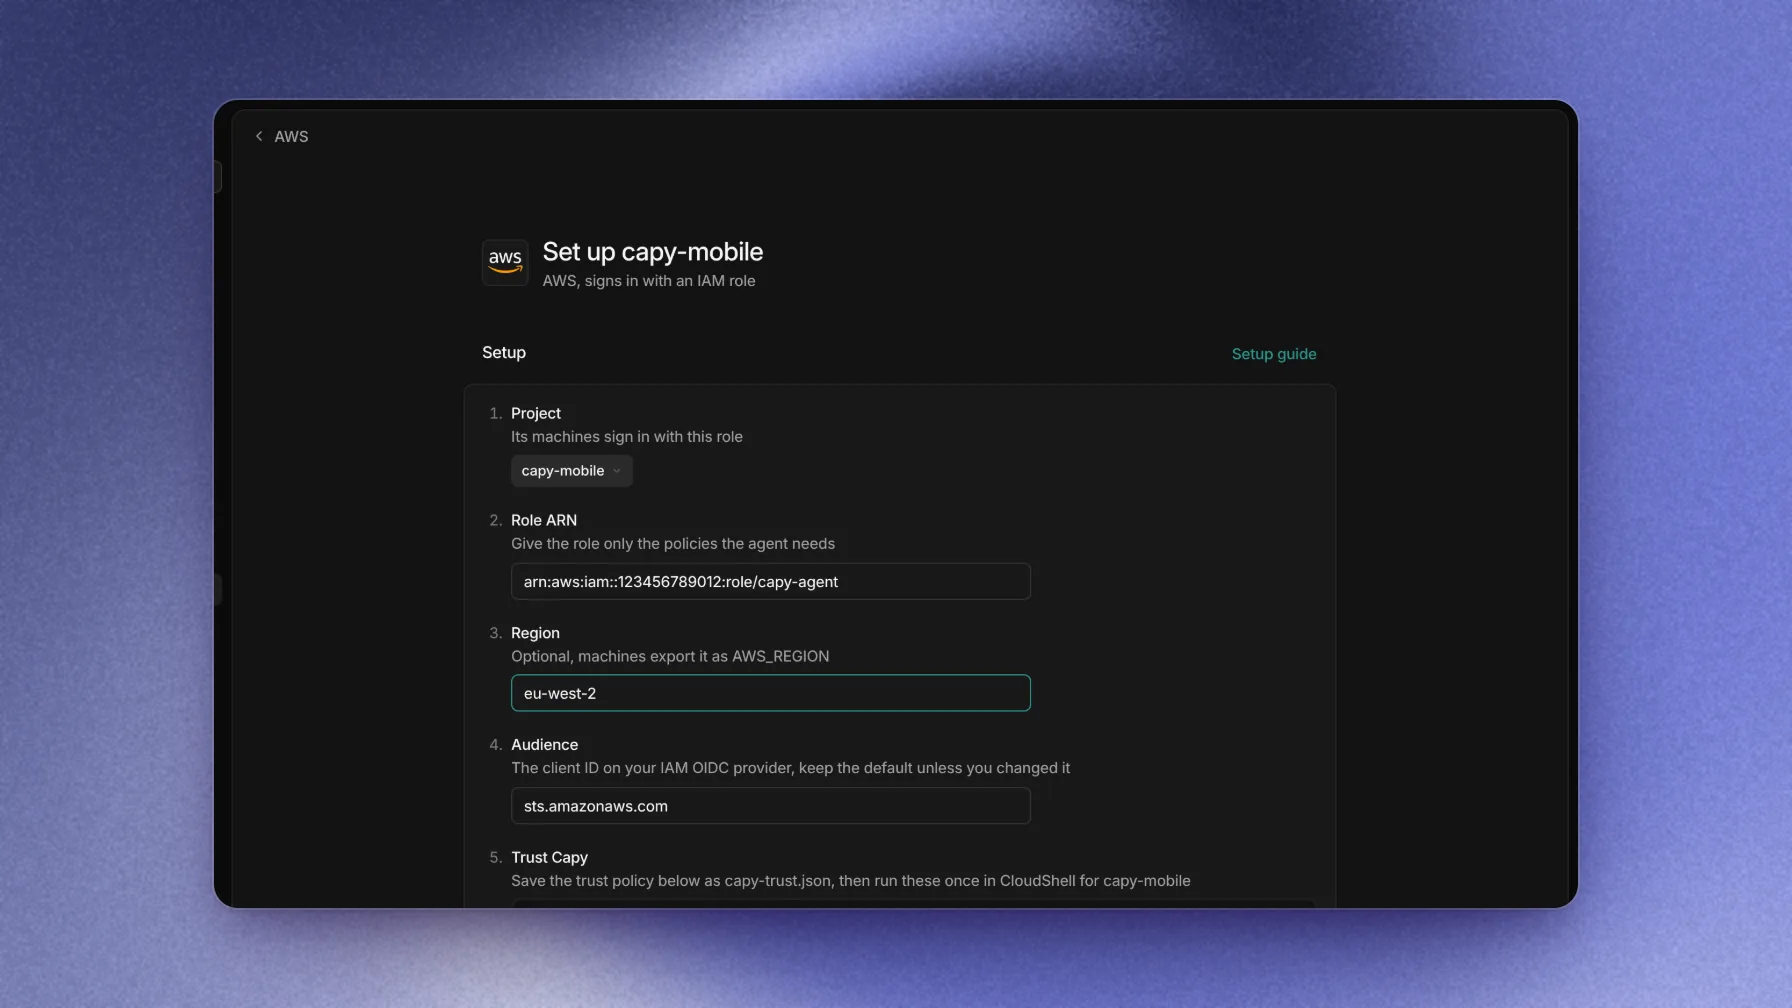Click the Audience field with sts.amazonaws.com
The width and height of the screenshot is (1792, 1008).
tap(770, 806)
